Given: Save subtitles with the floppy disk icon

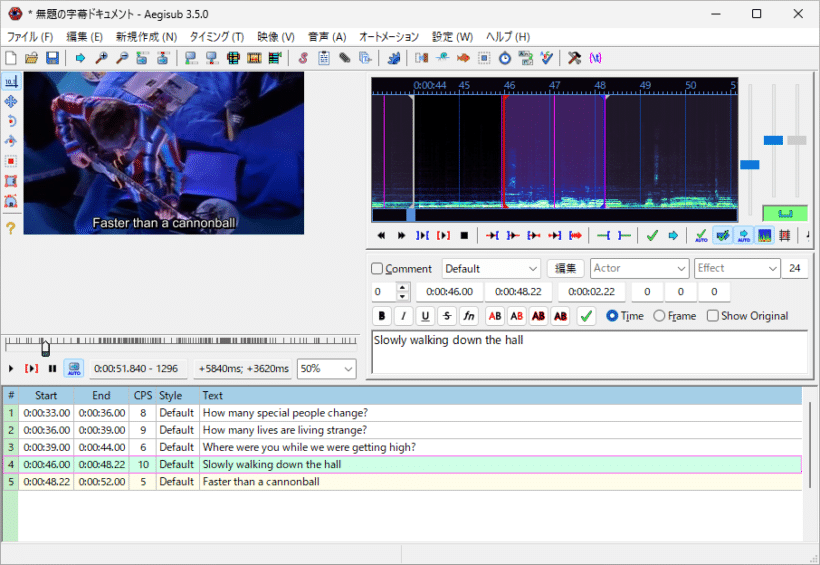Looking at the screenshot, I should pyautogui.click(x=52, y=58).
